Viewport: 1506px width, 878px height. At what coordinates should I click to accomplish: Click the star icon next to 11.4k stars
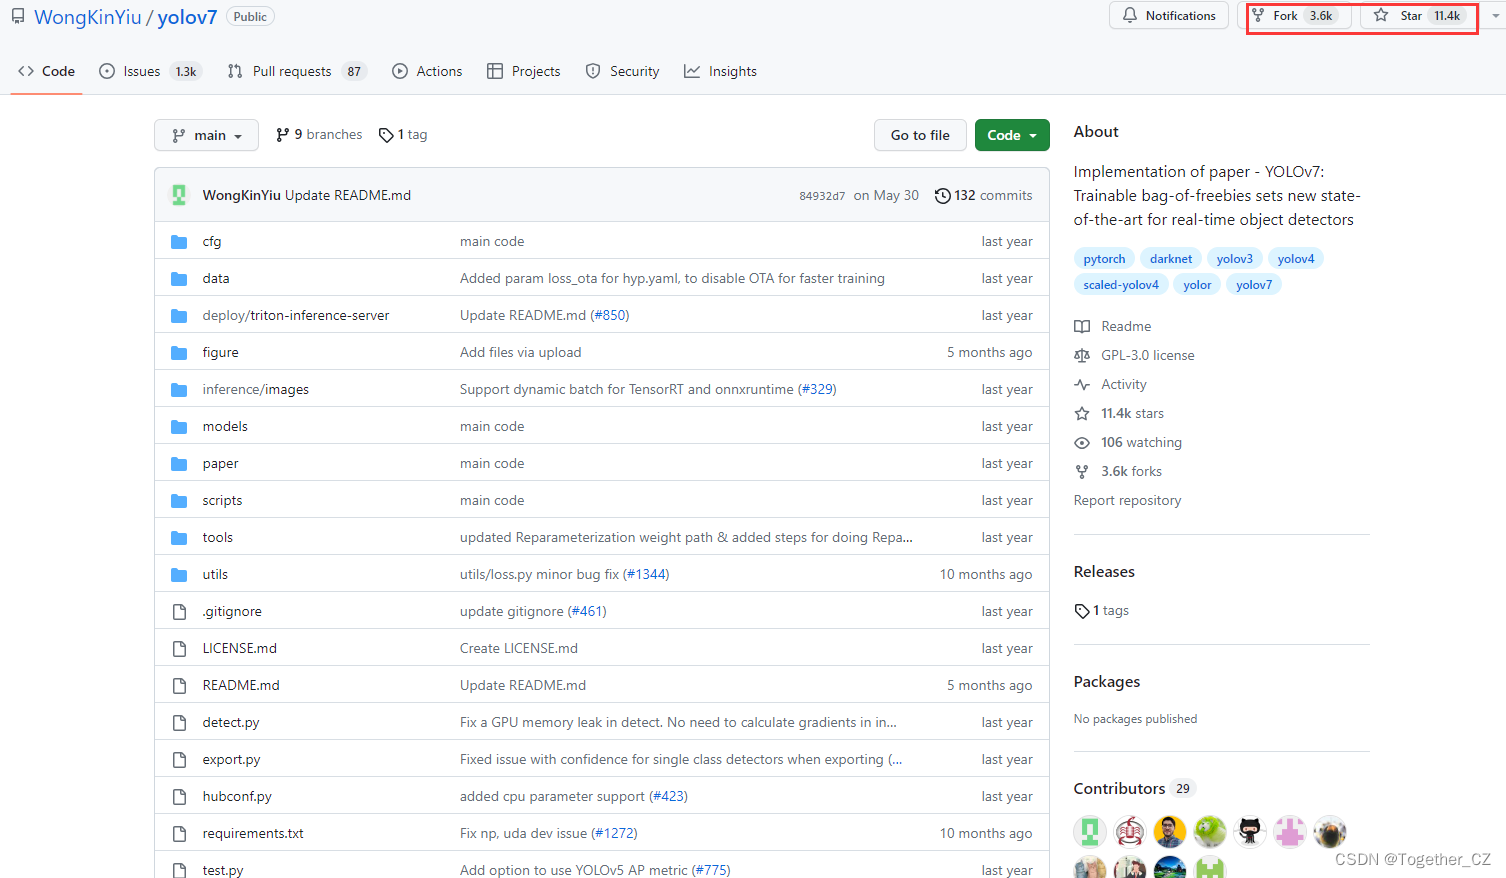[x=1082, y=413]
